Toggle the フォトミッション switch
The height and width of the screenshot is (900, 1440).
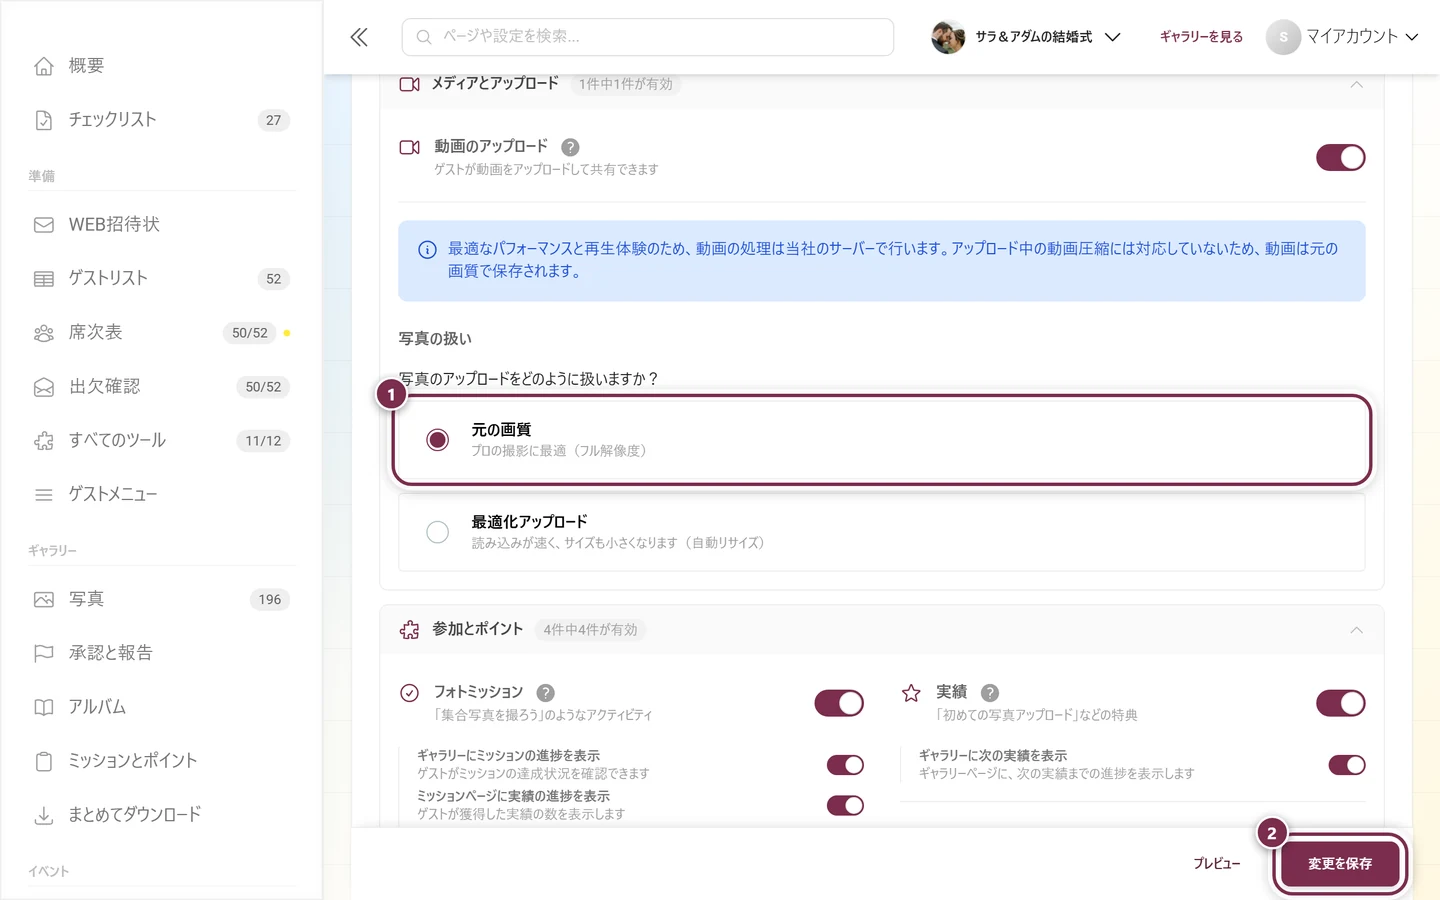839,704
